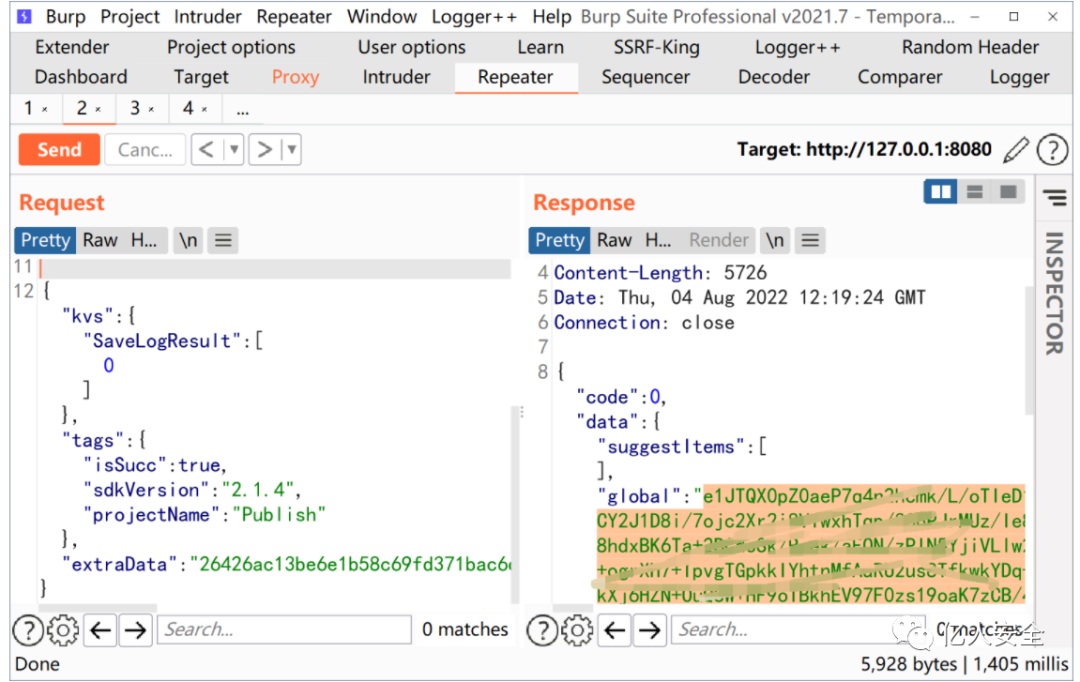Select combined single-pane layout icon
This screenshot has height=682, width=1080.
(1008, 192)
